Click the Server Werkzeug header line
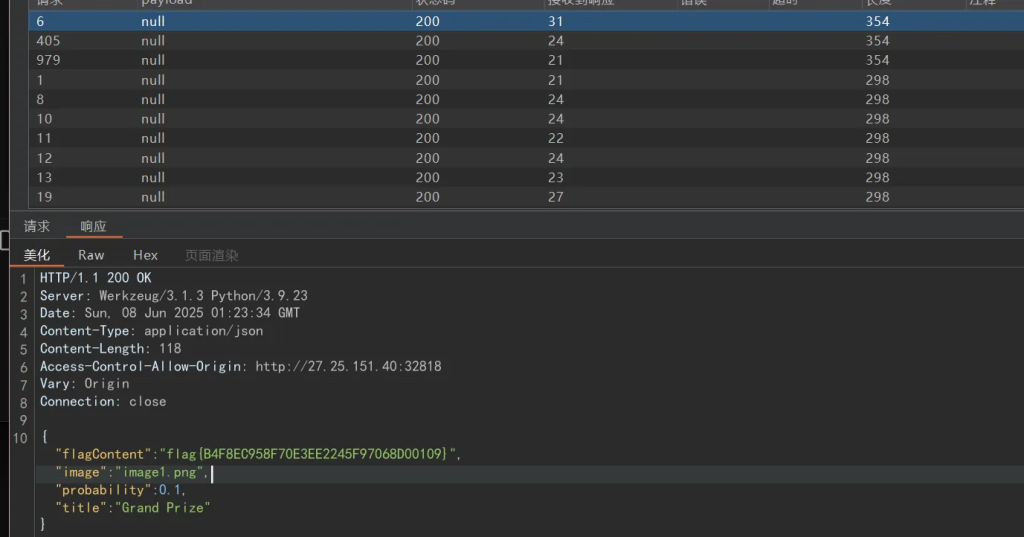This screenshot has width=1024, height=537. coord(173,295)
